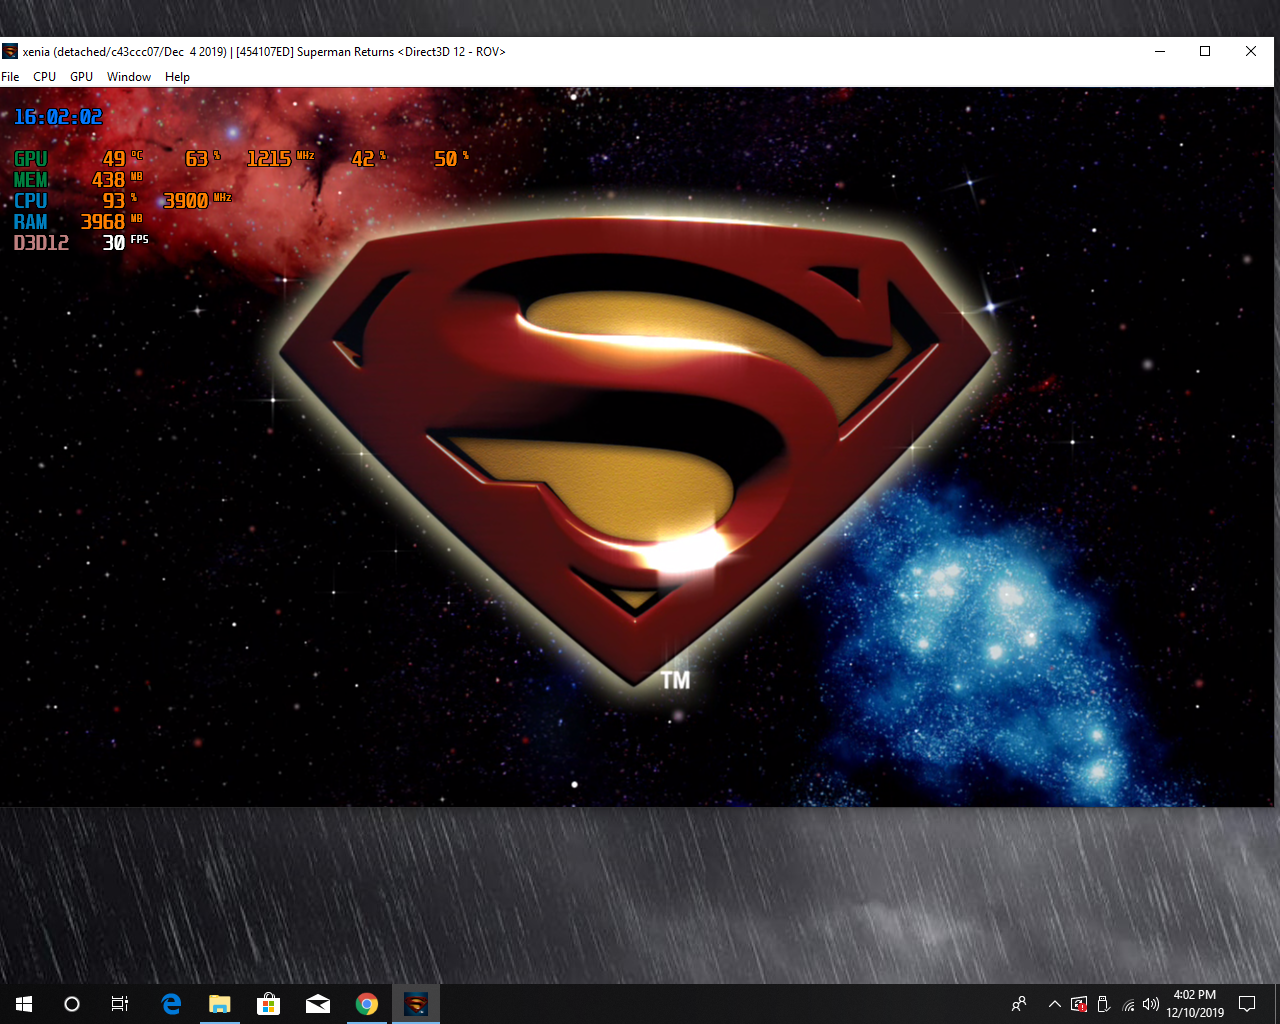Image resolution: width=1280 pixels, height=1024 pixels.
Task: Open the Microsoft Store from the taskbar
Action: [268, 1004]
